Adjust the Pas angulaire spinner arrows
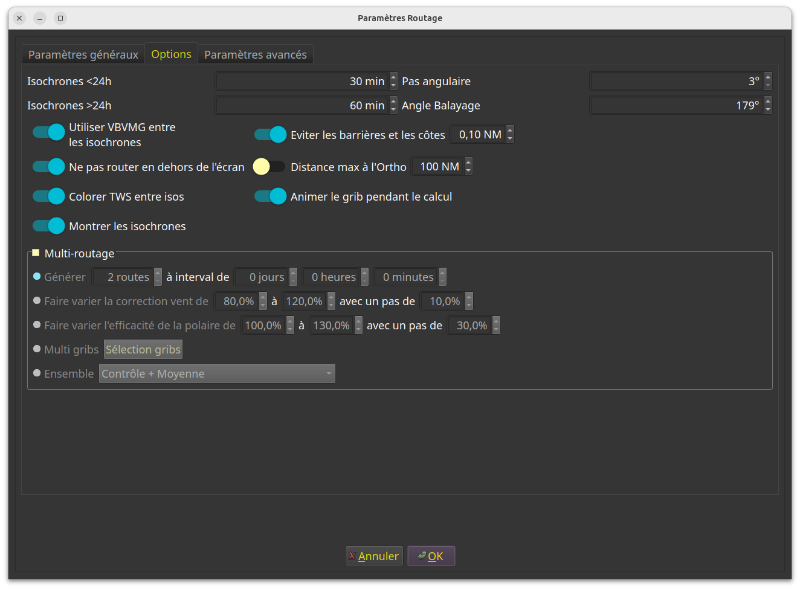 point(768,81)
